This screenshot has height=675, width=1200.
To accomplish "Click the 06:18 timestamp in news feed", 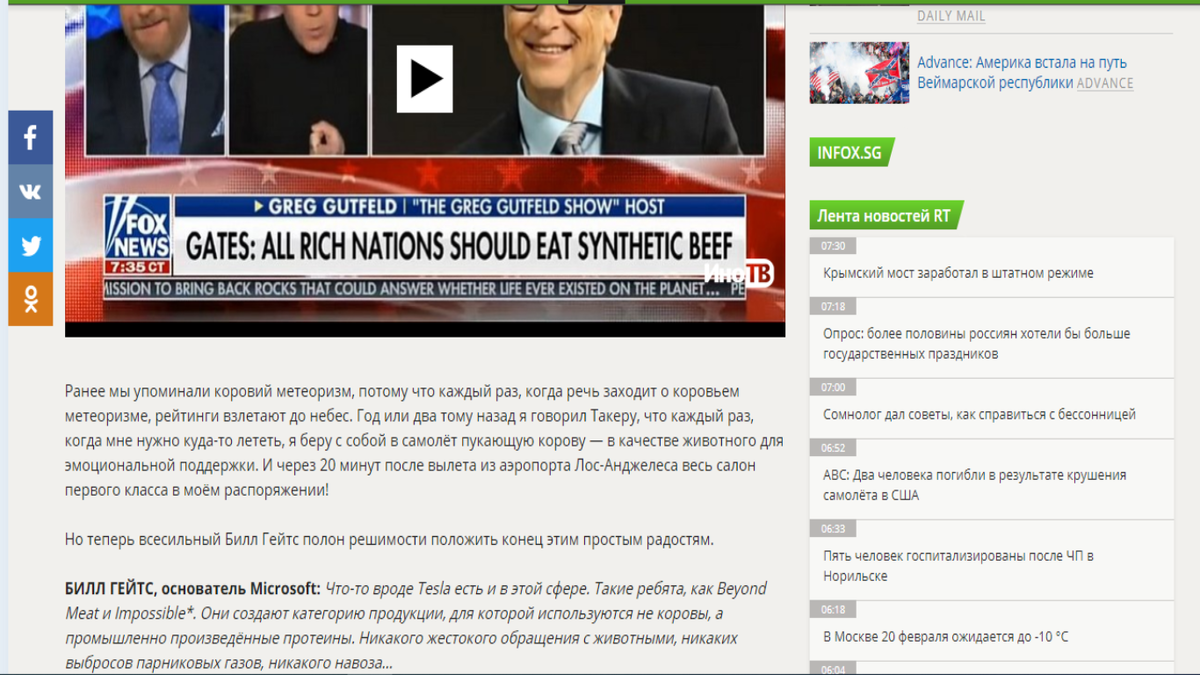I will coord(833,609).
